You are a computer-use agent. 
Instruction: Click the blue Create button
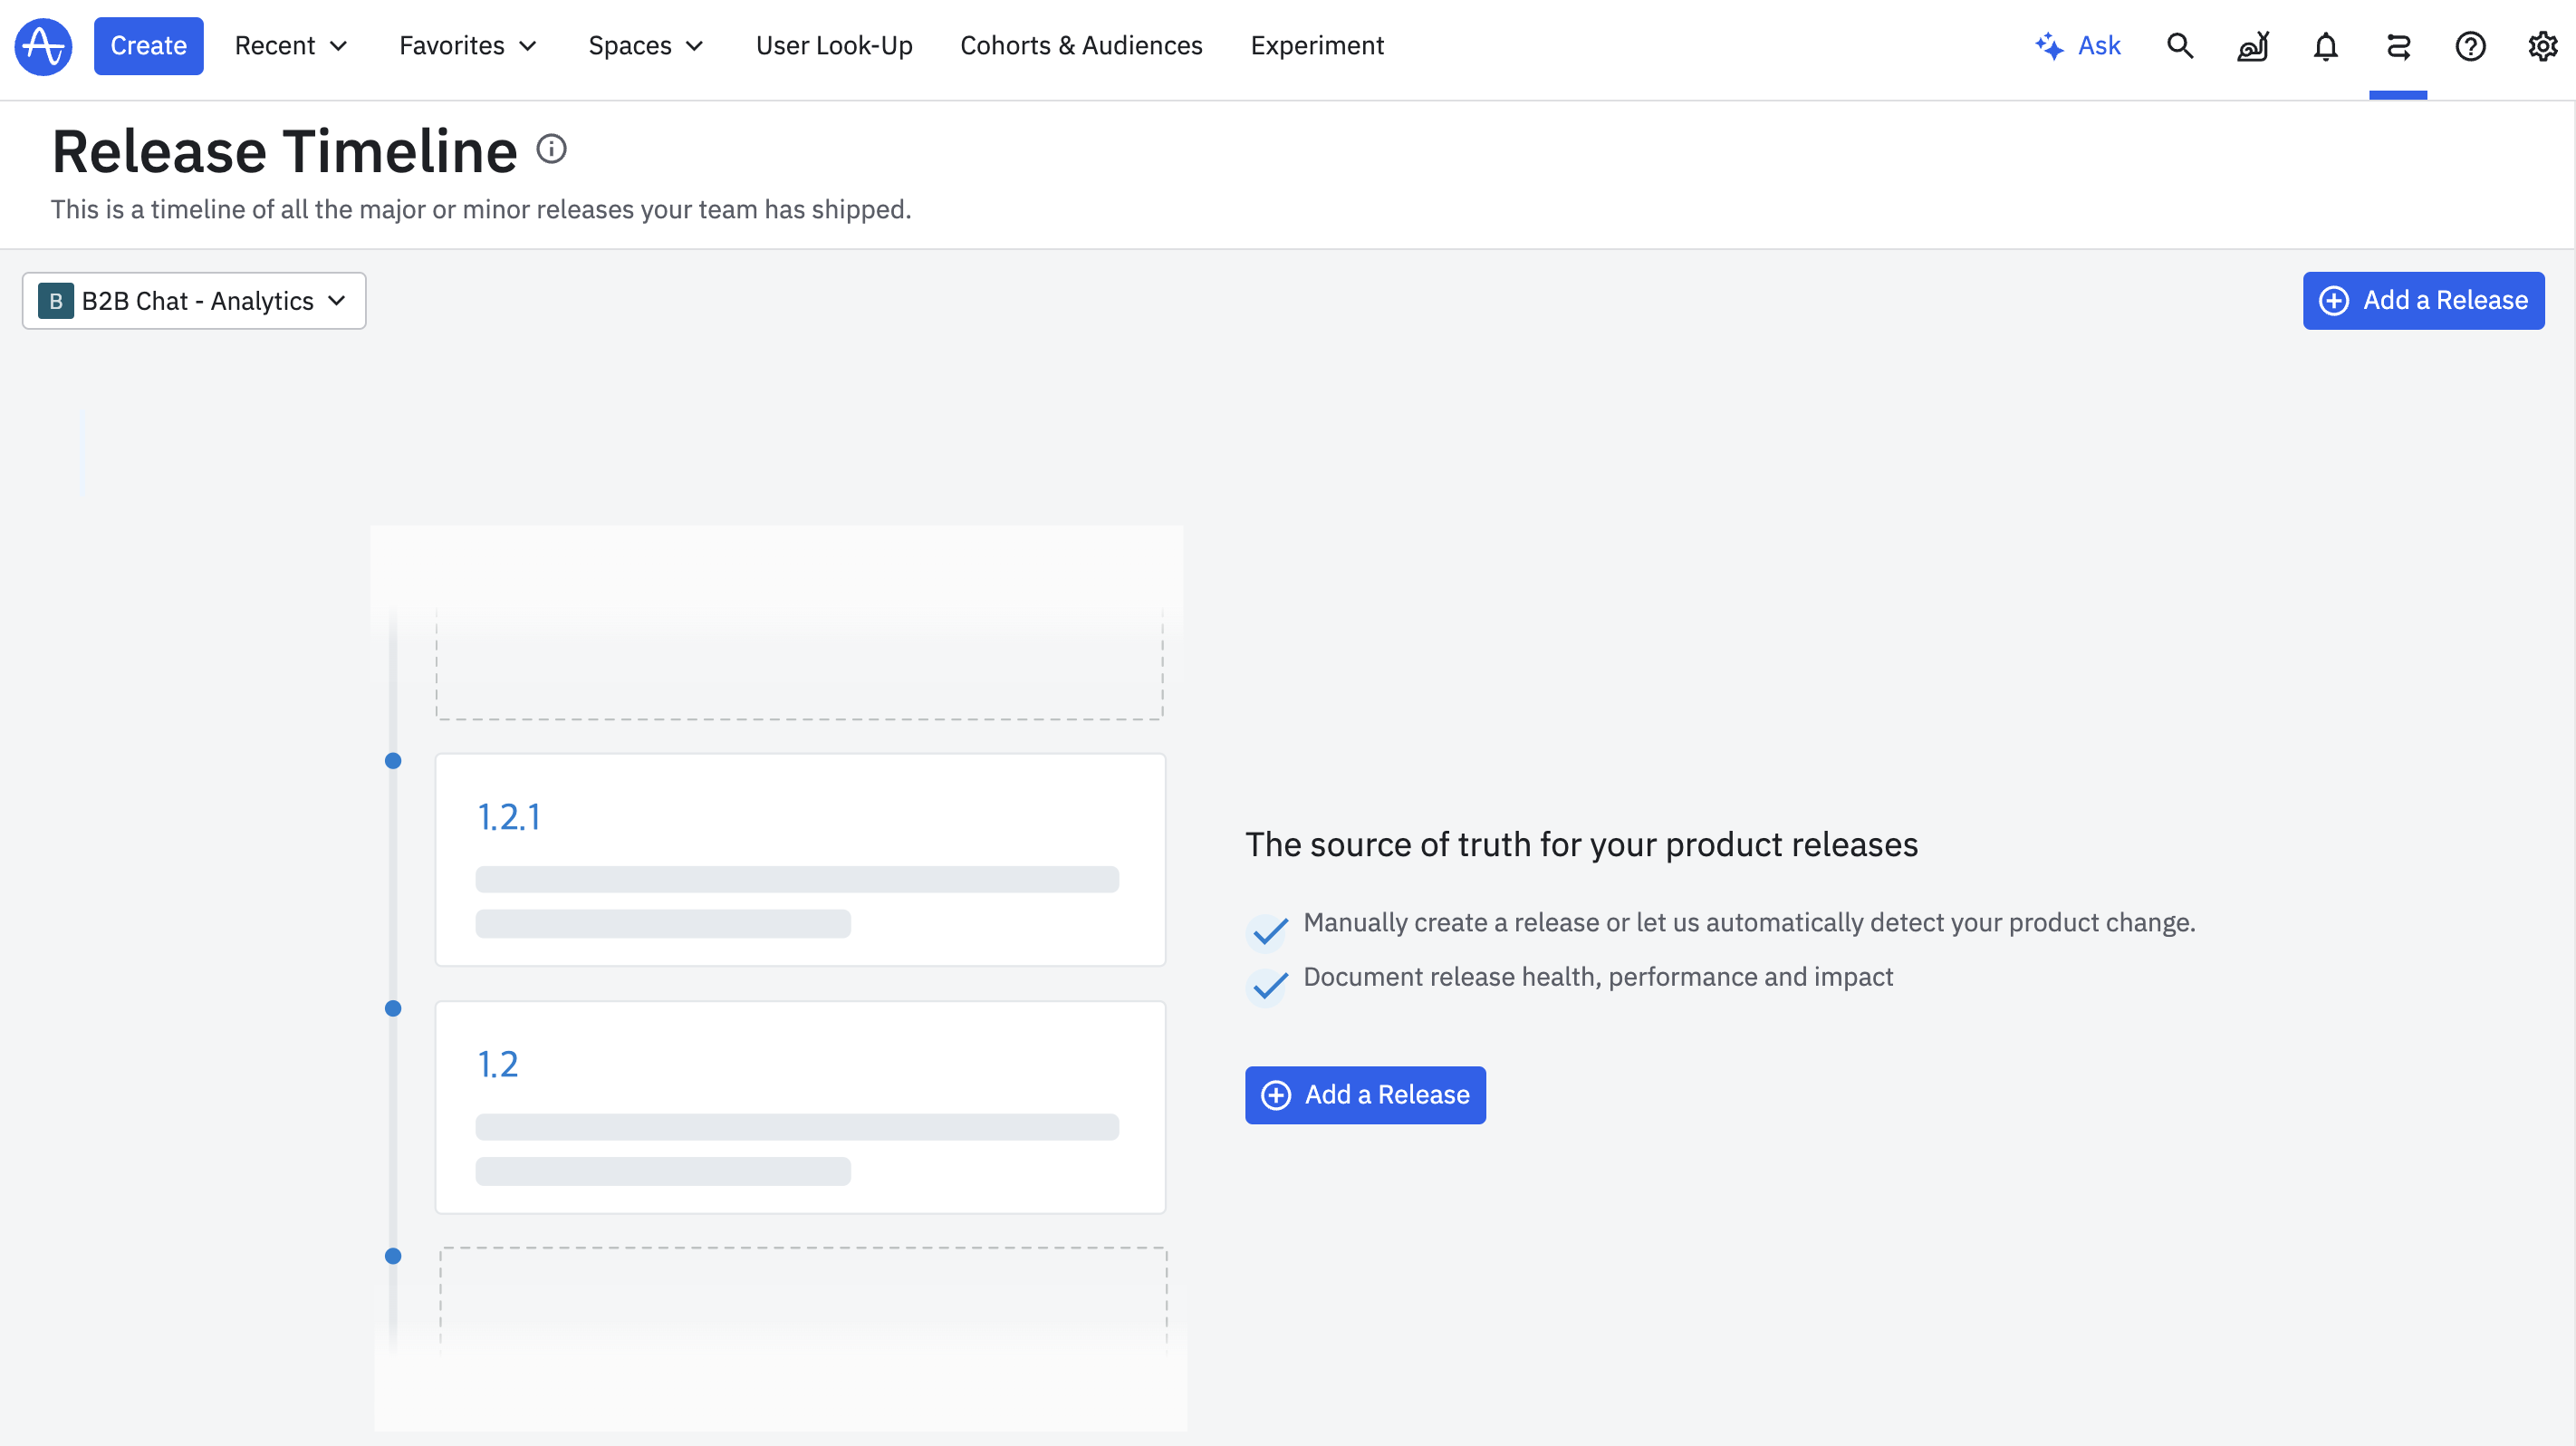[x=148, y=46]
